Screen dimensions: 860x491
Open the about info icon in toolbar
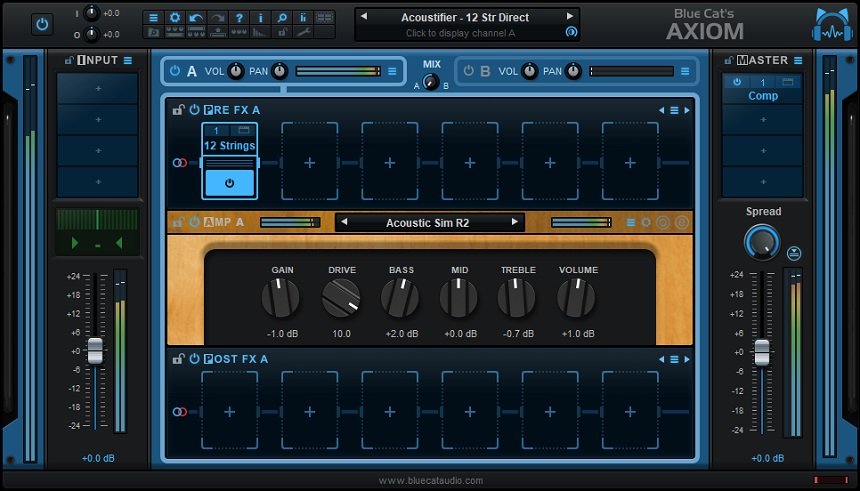click(x=261, y=18)
